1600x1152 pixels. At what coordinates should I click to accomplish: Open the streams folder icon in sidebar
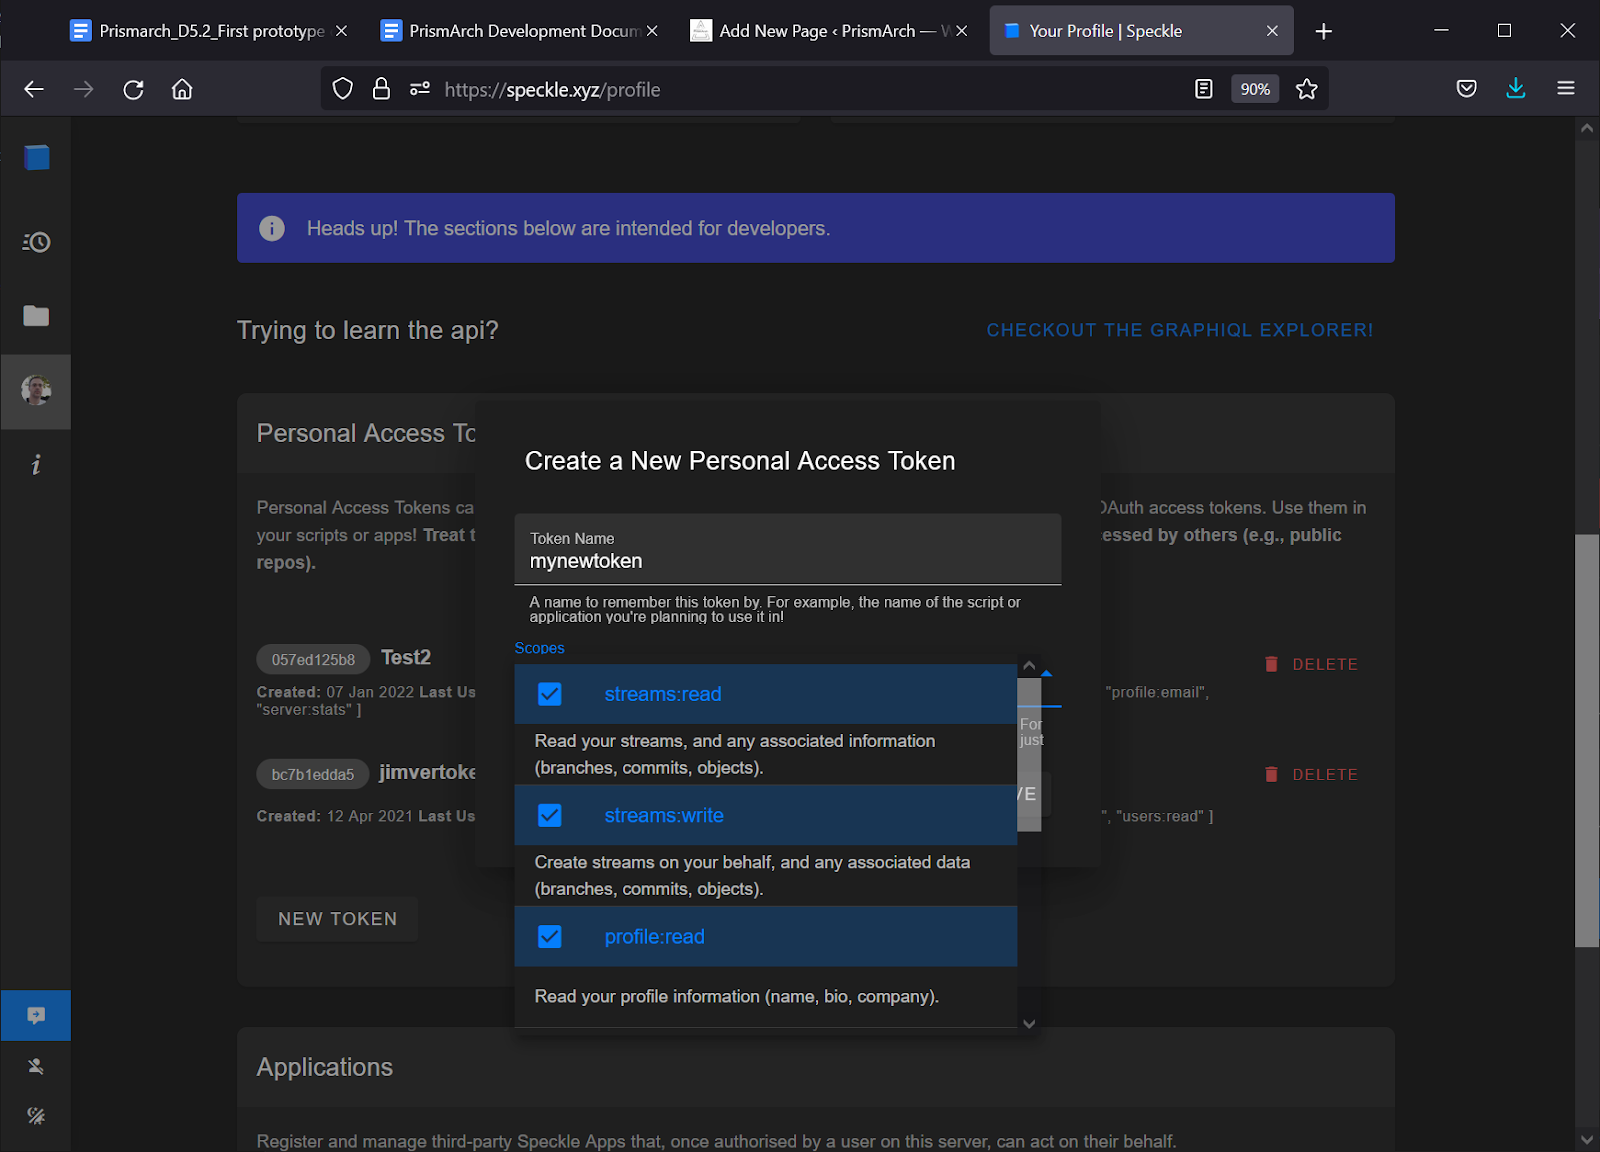click(36, 316)
